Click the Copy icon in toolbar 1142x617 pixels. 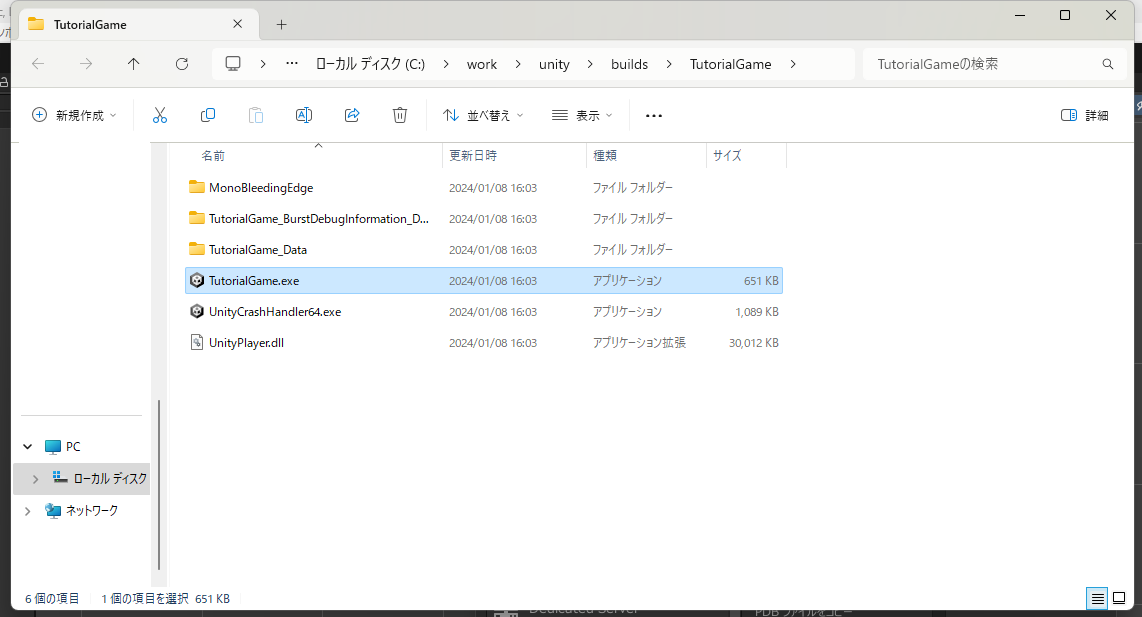(208, 115)
